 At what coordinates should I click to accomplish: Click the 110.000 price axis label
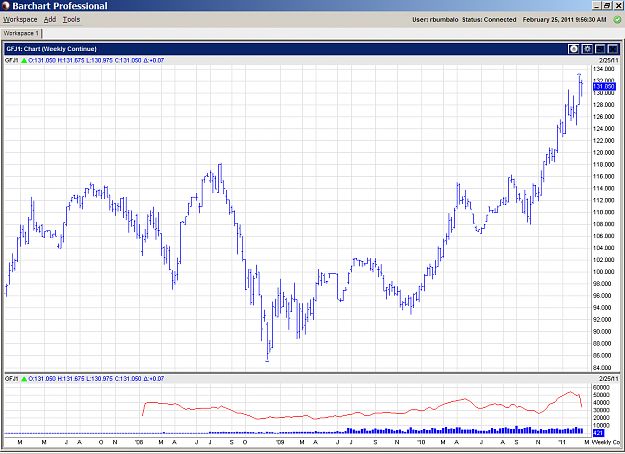tap(603, 212)
